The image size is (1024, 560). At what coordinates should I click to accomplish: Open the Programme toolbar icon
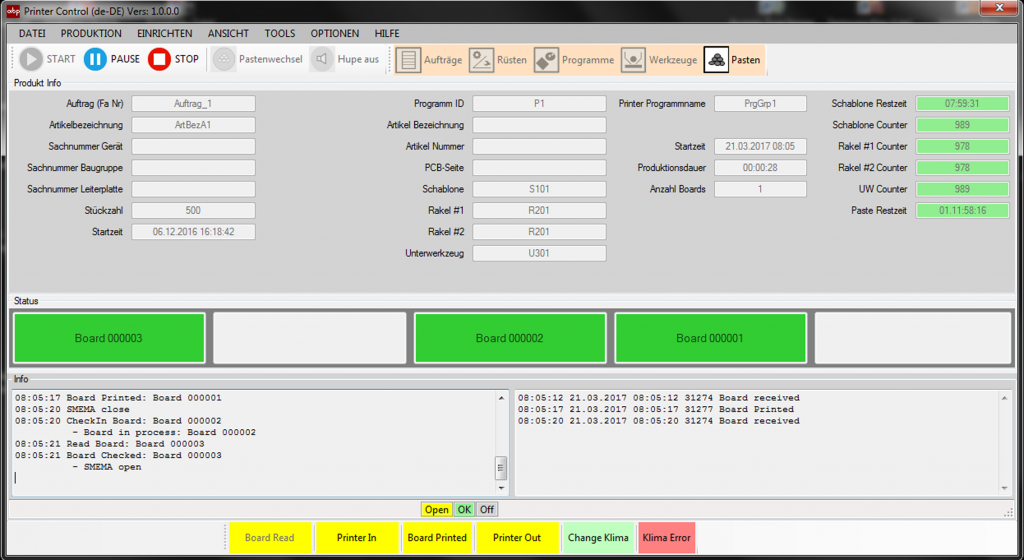(546, 60)
